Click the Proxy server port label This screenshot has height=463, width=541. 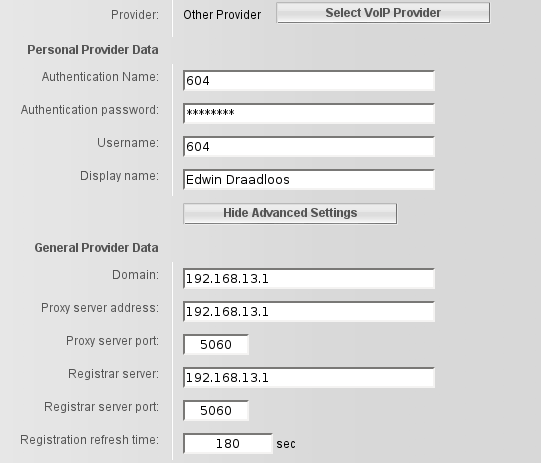[112, 341]
